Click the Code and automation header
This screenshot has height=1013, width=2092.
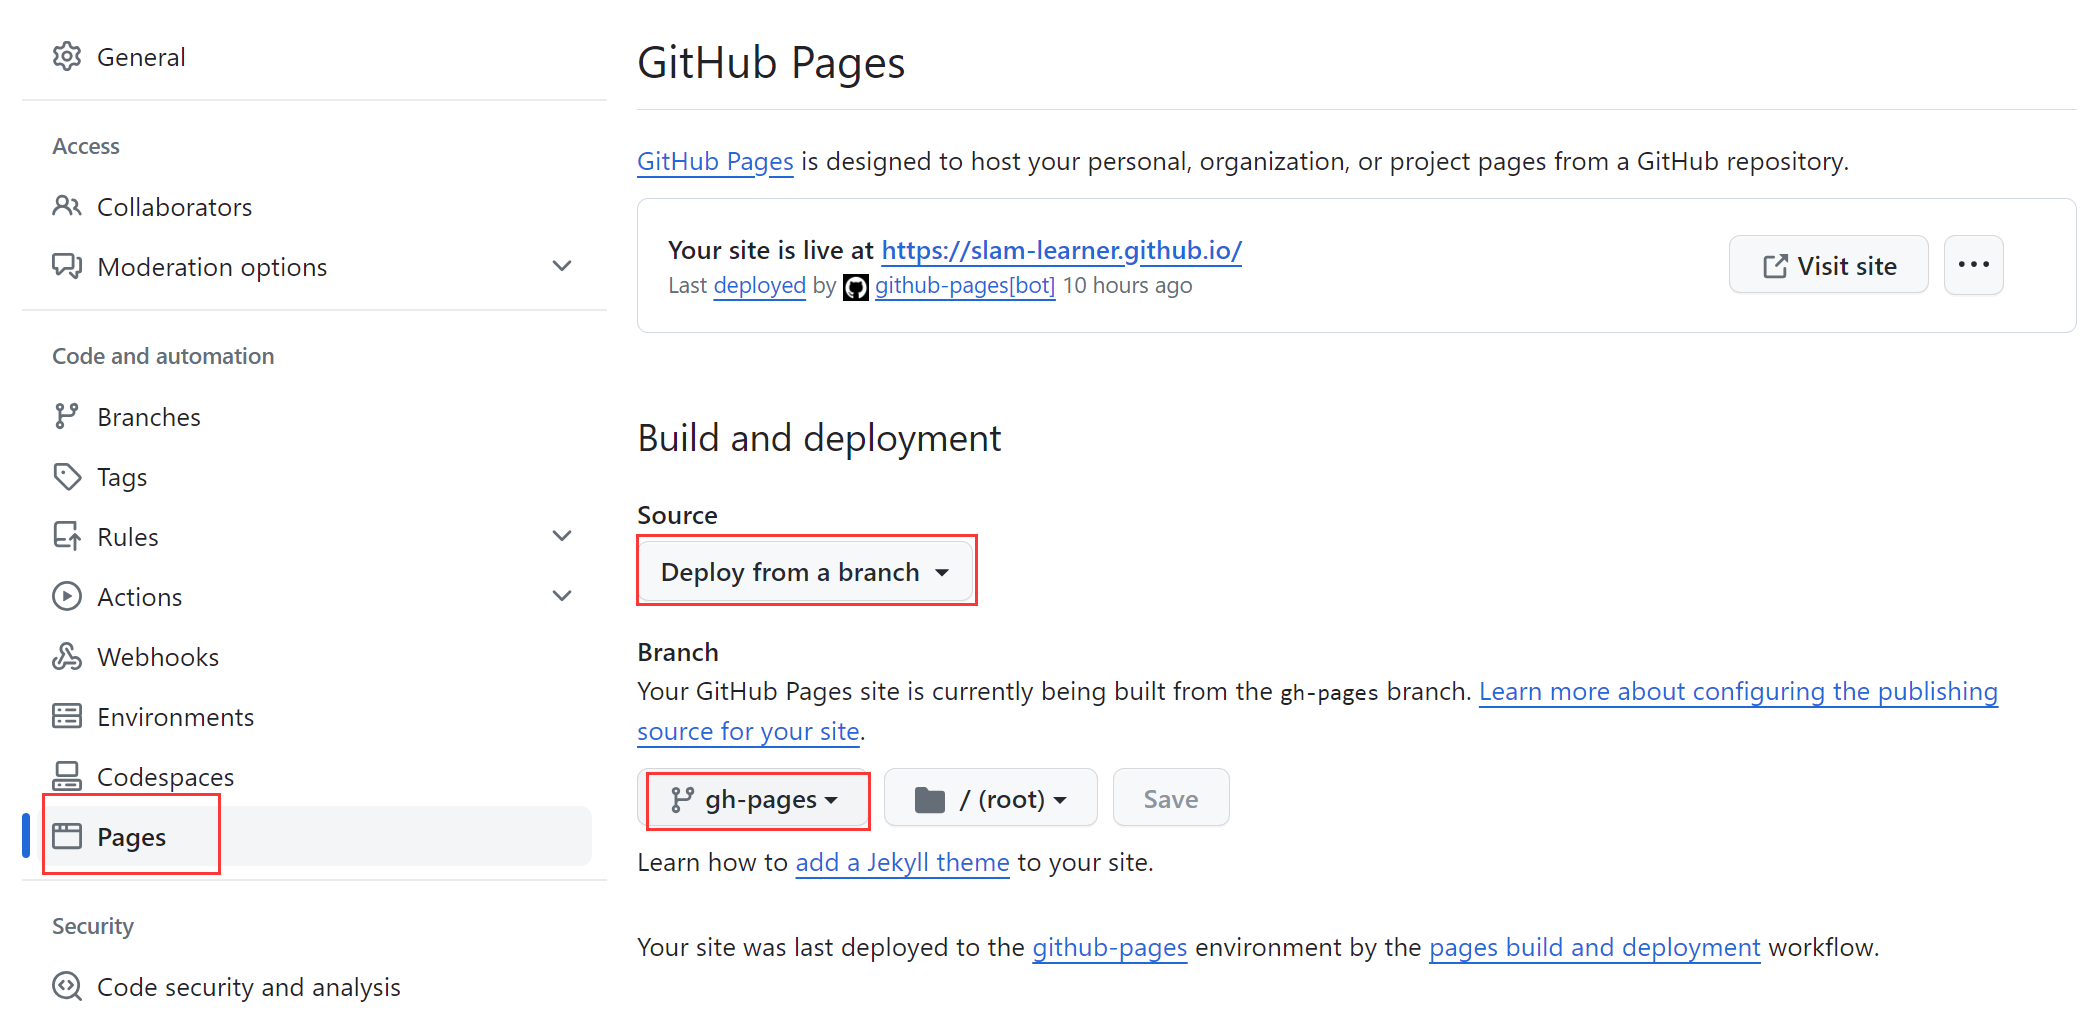click(x=163, y=356)
